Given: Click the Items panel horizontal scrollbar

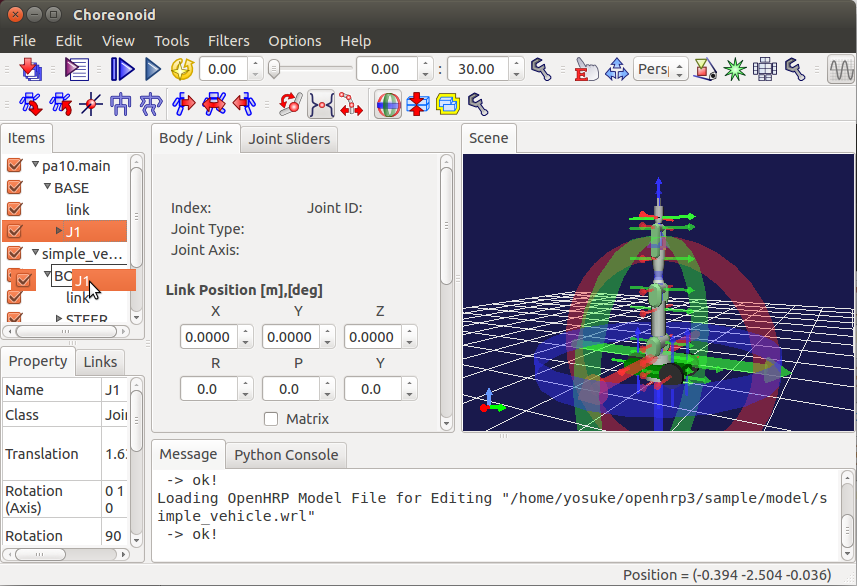Looking at the screenshot, I should [x=66, y=331].
